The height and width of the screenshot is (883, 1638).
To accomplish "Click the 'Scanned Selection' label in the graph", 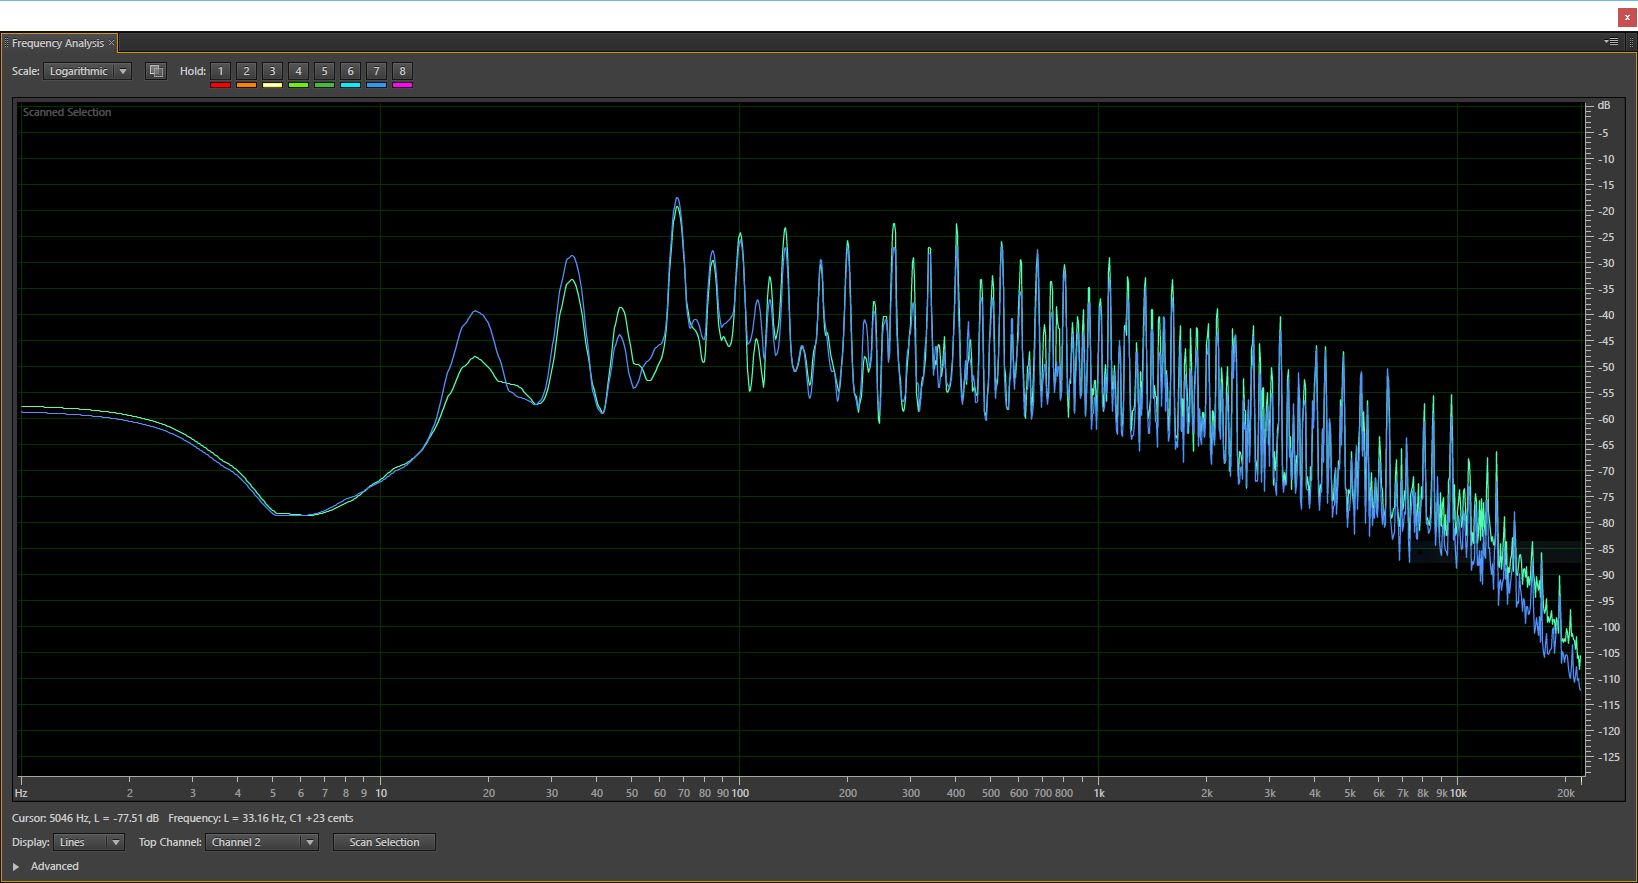I will pyautogui.click(x=67, y=112).
